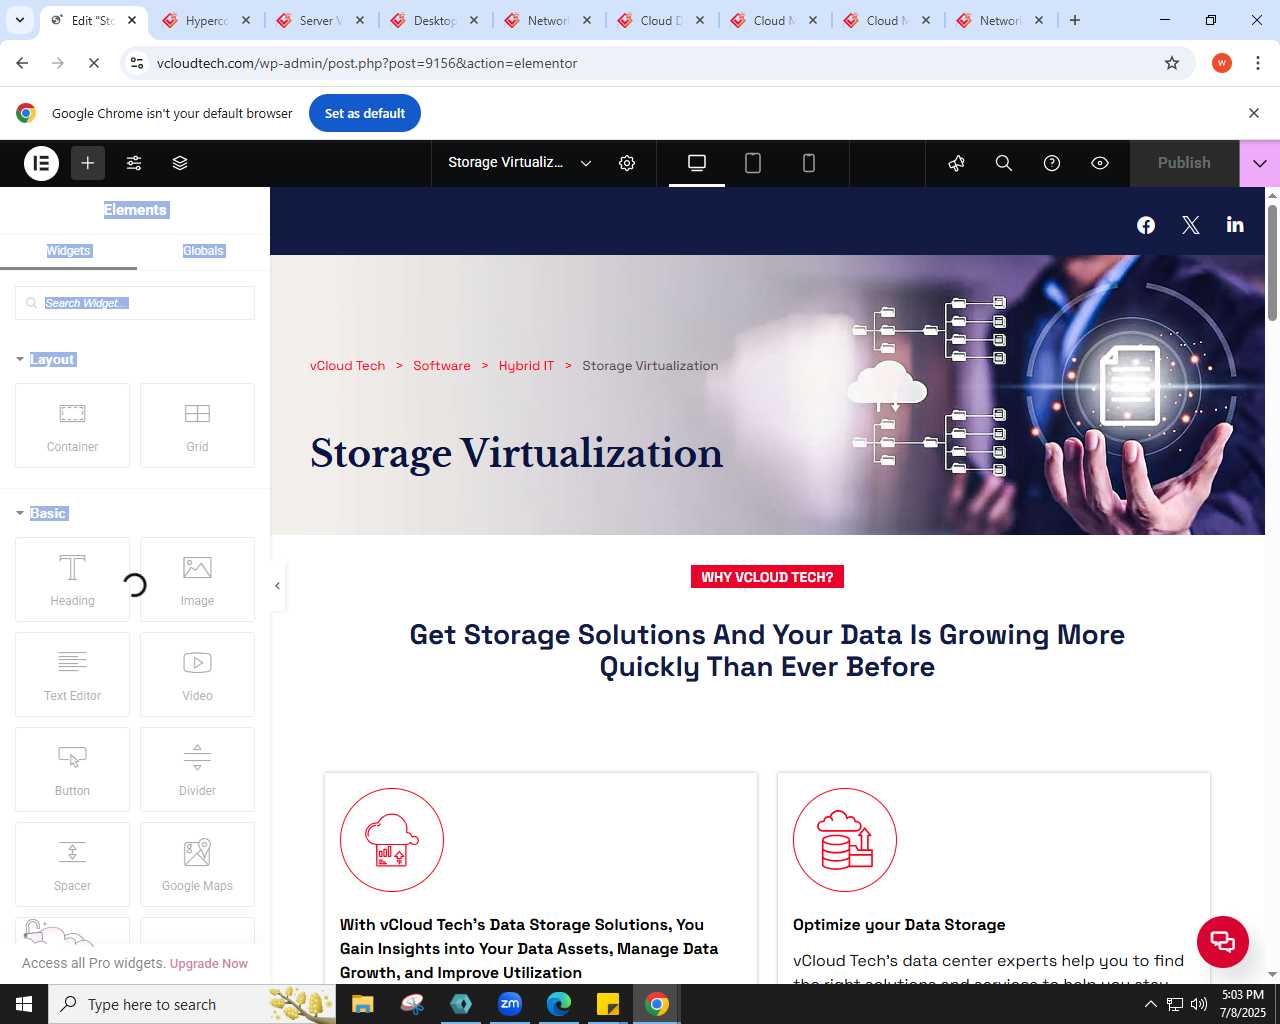The width and height of the screenshot is (1280, 1024).
Task: Select the Heading widget
Action: pyautogui.click(x=72, y=579)
